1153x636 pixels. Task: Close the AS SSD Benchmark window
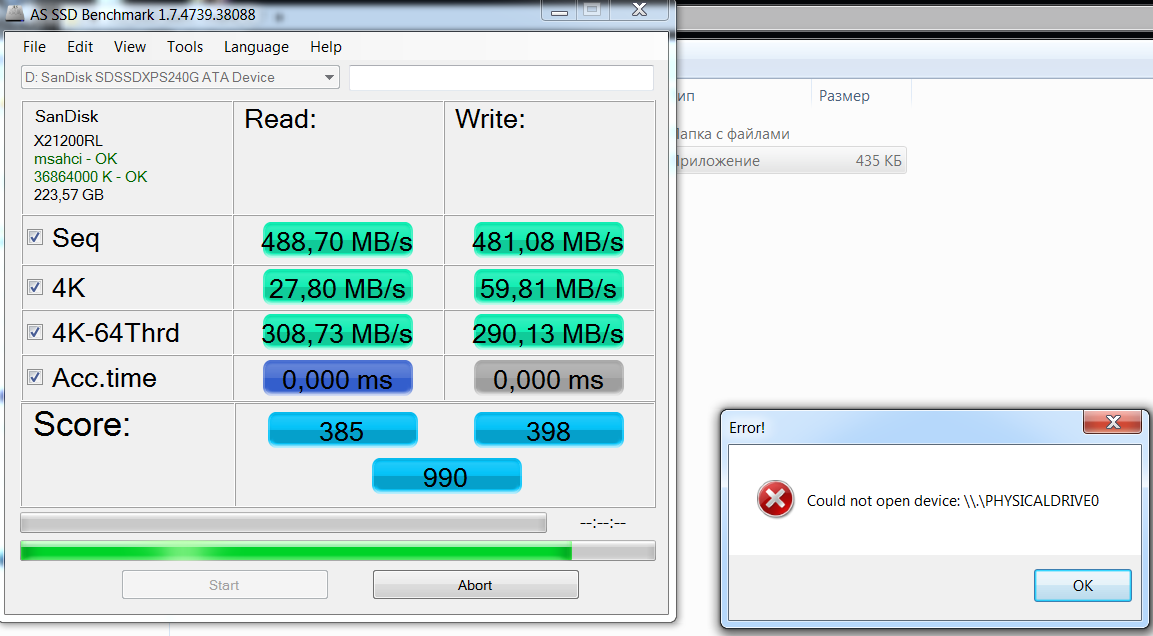click(639, 10)
